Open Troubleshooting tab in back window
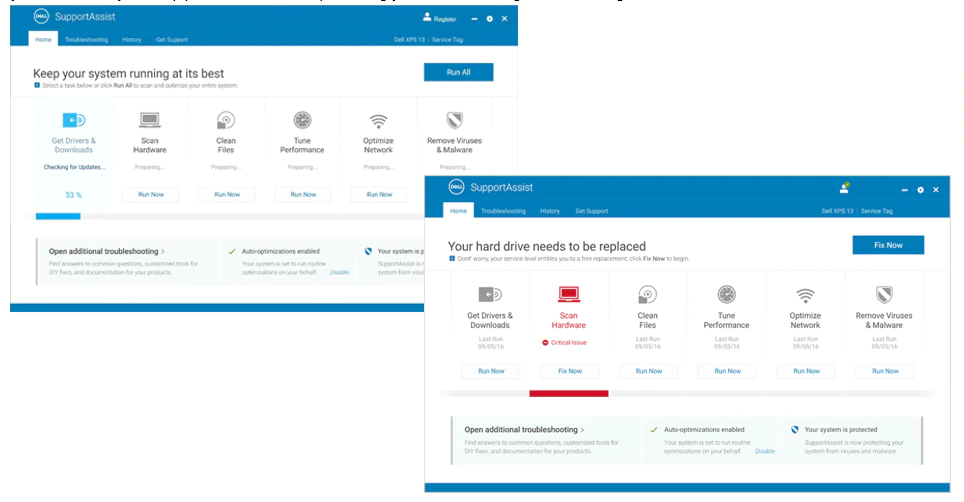964x502 pixels. 87,39
